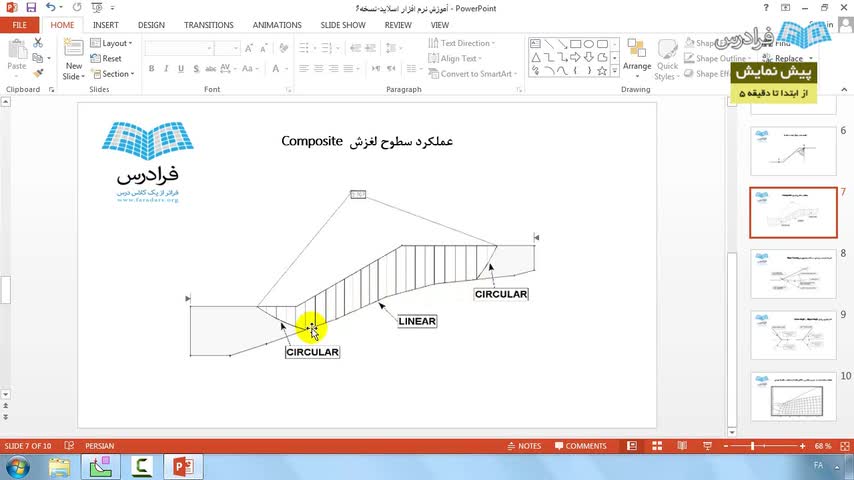The height and width of the screenshot is (480, 854).
Task: Click the Paste button
Action: point(17,55)
